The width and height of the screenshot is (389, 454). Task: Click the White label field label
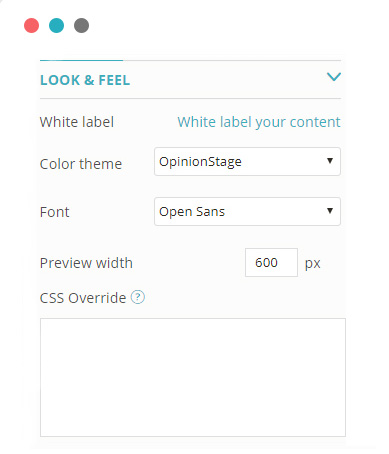[x=77, y=122]
